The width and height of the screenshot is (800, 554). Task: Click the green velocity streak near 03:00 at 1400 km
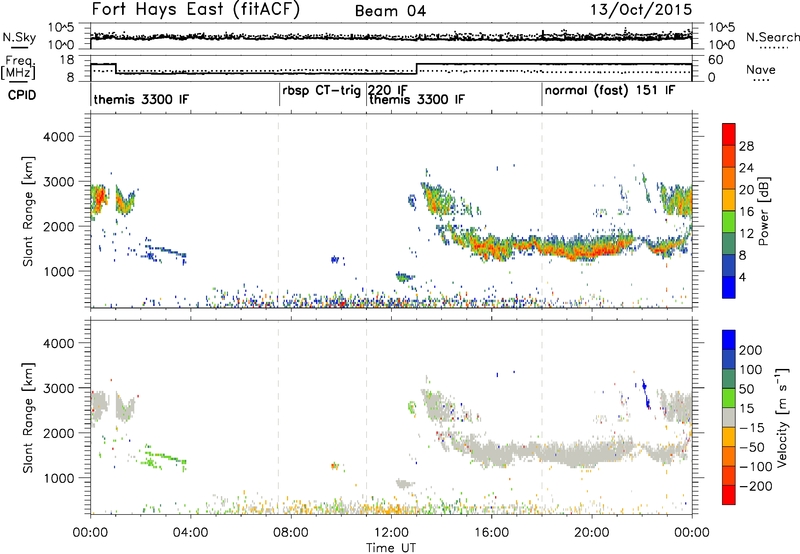pos(165,456)
